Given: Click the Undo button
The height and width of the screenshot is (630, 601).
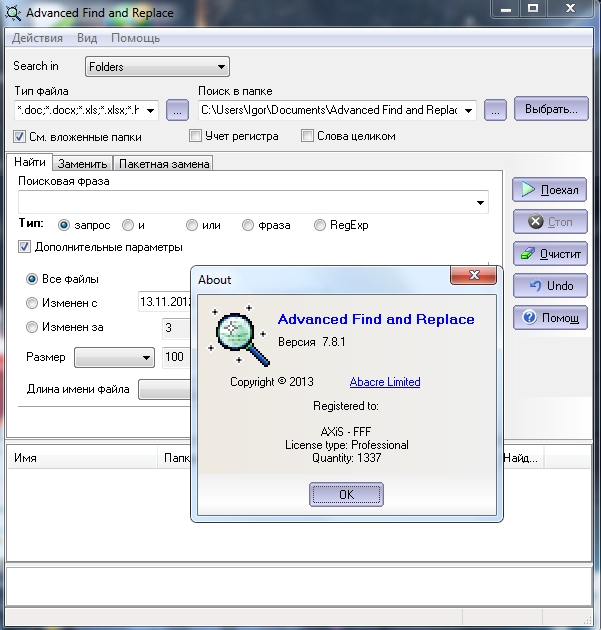Looking at the screenshot, I should click(550, 286).
